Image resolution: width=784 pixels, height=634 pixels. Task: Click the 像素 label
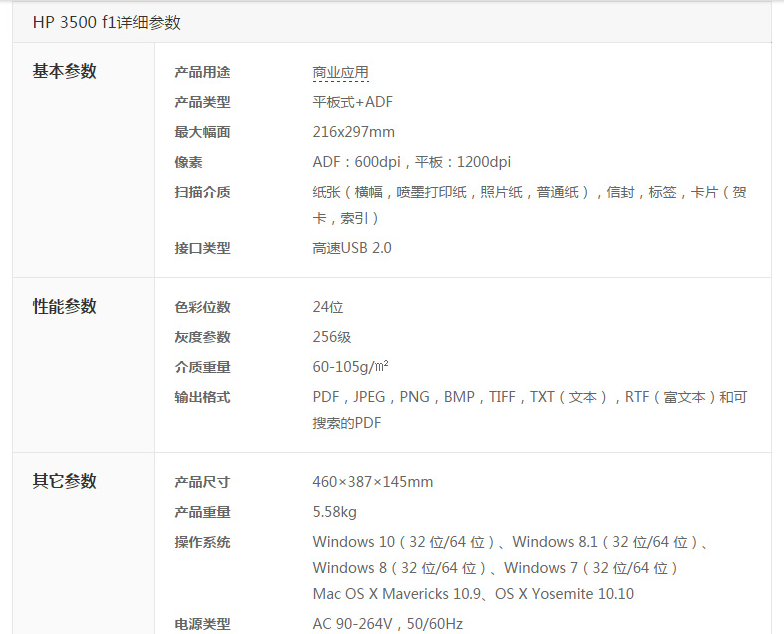(x=188, y=162)
